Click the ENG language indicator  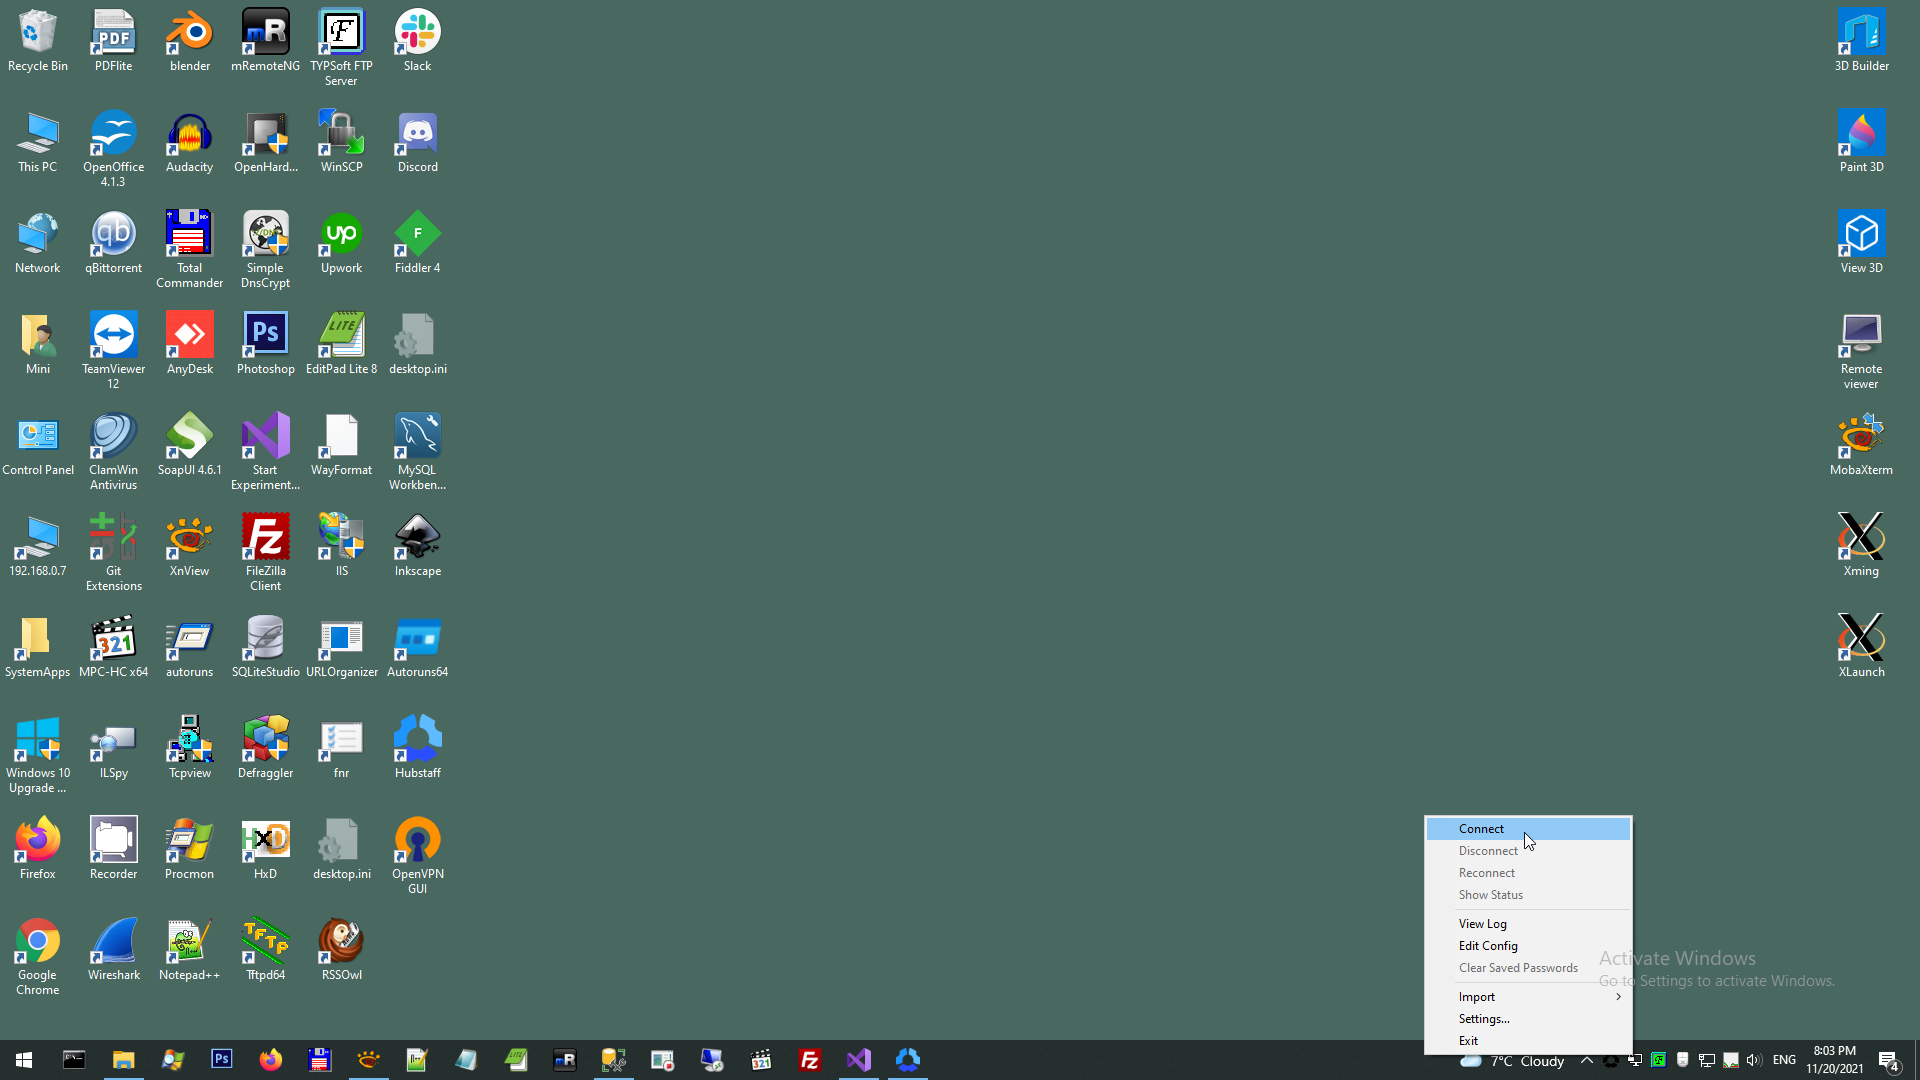tap(1784, 1060)
